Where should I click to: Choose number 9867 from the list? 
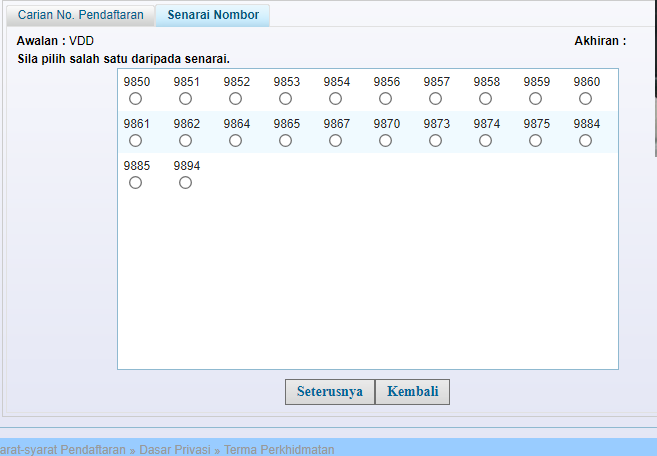[335, 141]
